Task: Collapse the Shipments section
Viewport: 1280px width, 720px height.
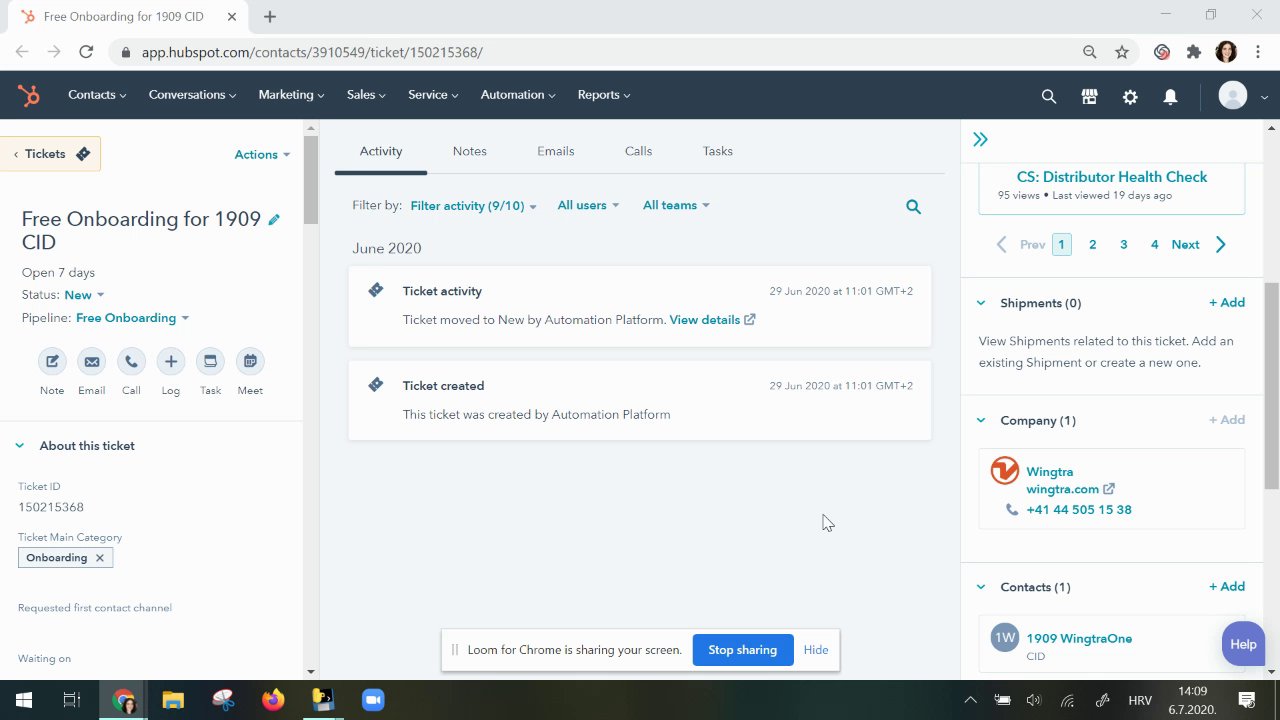Action: pyautogui.click(x=980, y=303)
